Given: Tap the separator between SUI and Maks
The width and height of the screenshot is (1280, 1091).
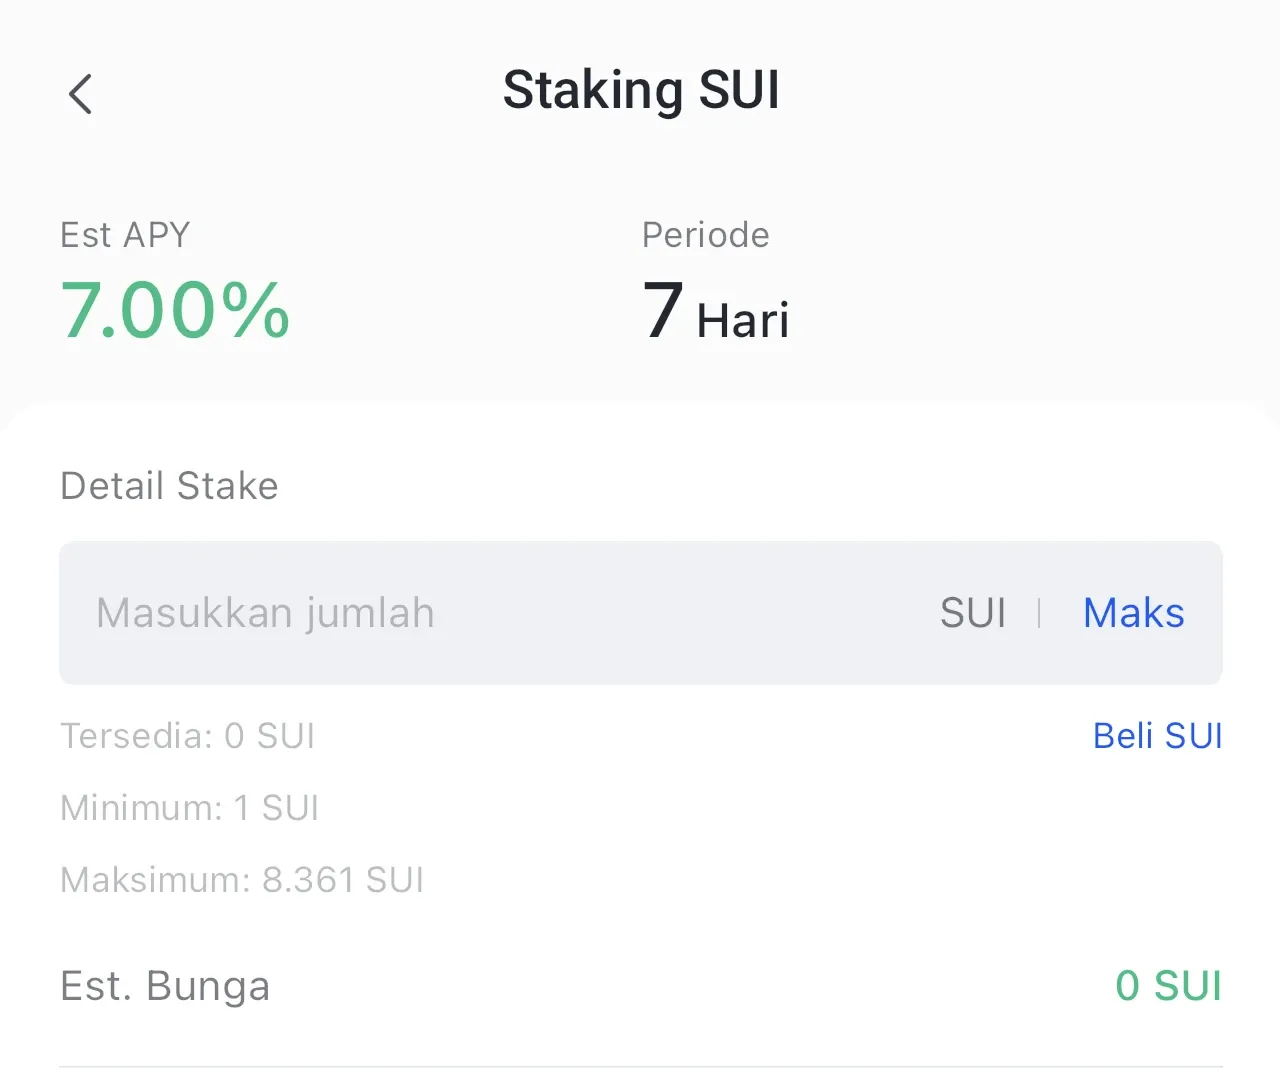Looking at the screenshot, I should tap(1040, 613).
